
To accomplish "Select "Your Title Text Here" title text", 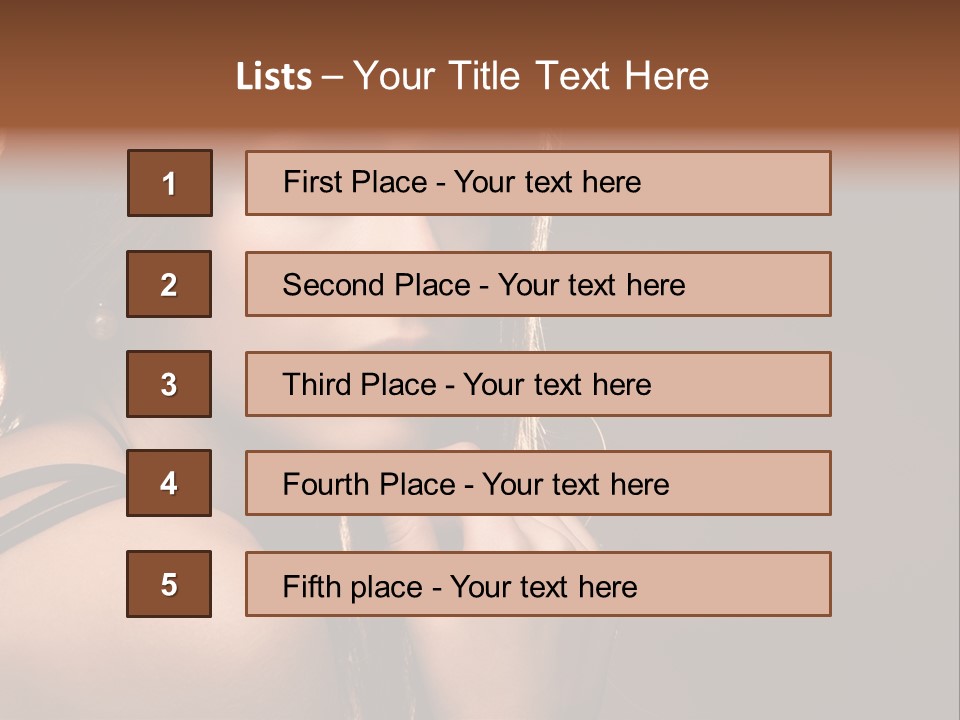I will 531,77.
